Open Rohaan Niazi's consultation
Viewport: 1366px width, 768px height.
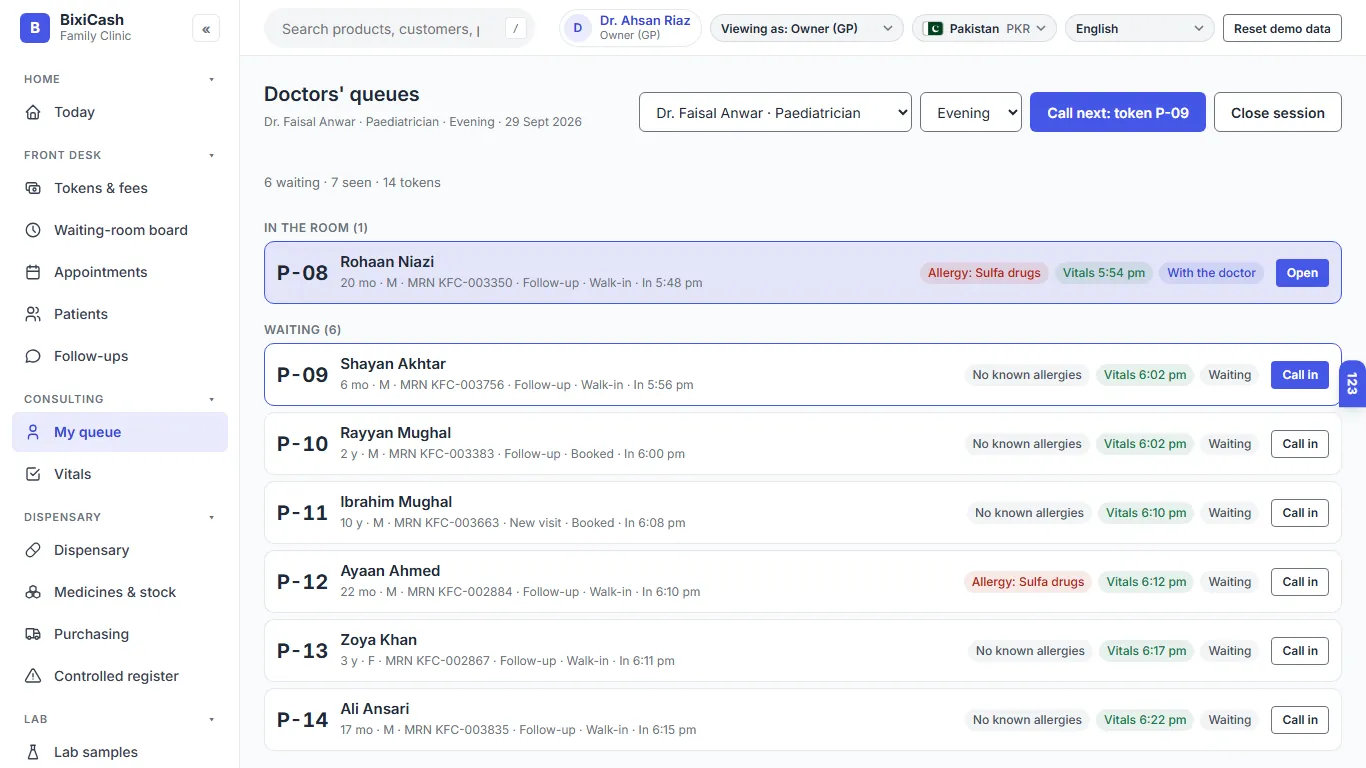pyautogui.click(x=1302, y=273)
